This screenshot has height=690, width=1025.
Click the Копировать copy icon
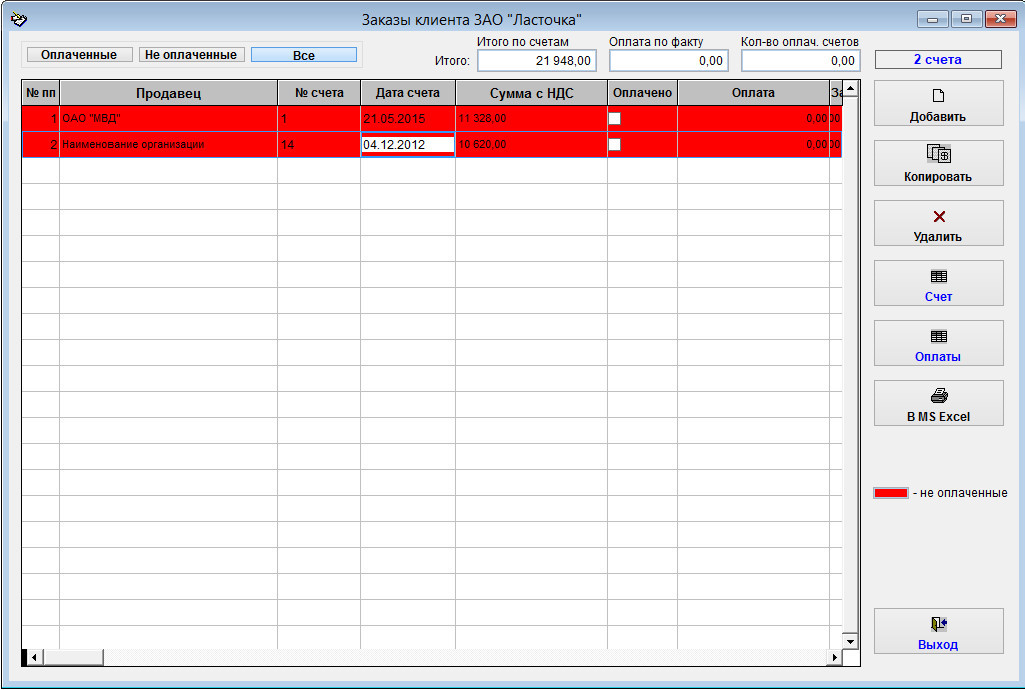[x=938, y=154]
